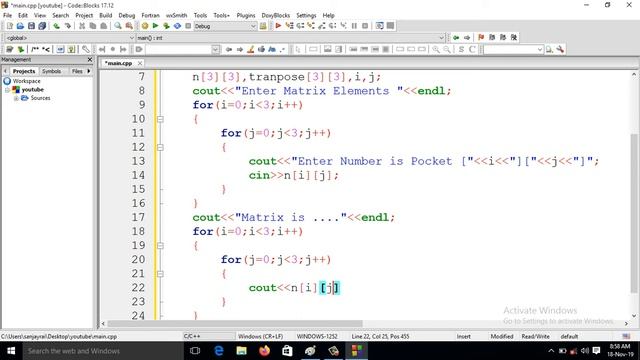Click the debugger Pause icon
Image resolution: width=640 pixels, height=360 pixels.
tap(354, 26)
